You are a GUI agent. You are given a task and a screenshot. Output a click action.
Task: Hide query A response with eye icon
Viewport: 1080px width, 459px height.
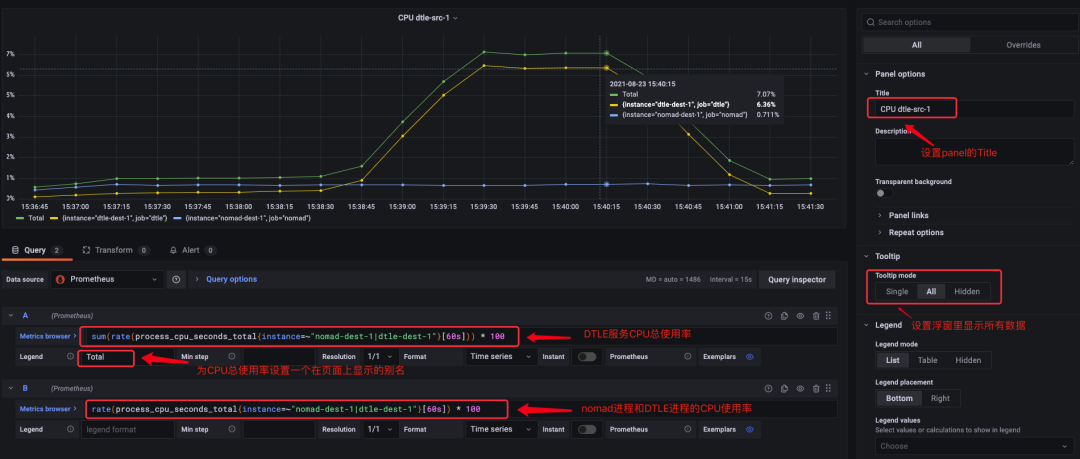pos(800,316)
